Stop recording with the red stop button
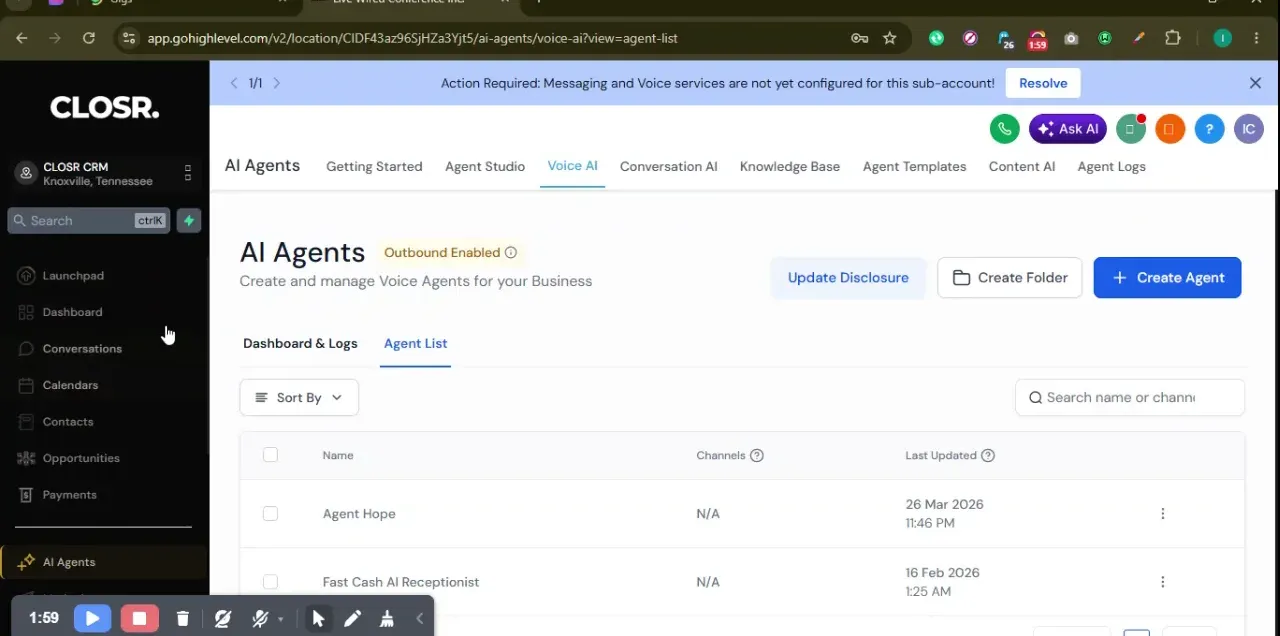 point(140,619)
